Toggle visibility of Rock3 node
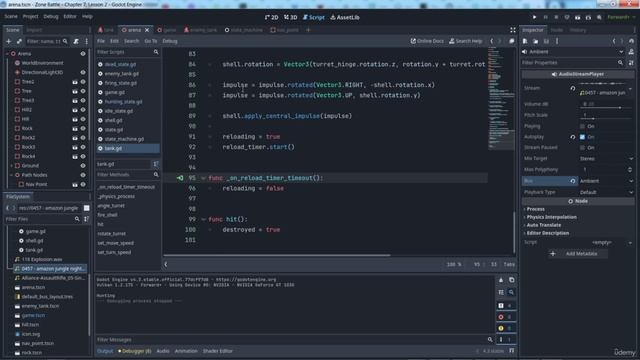Viewport: 640px width, 360px height. [x=83, y=147]
